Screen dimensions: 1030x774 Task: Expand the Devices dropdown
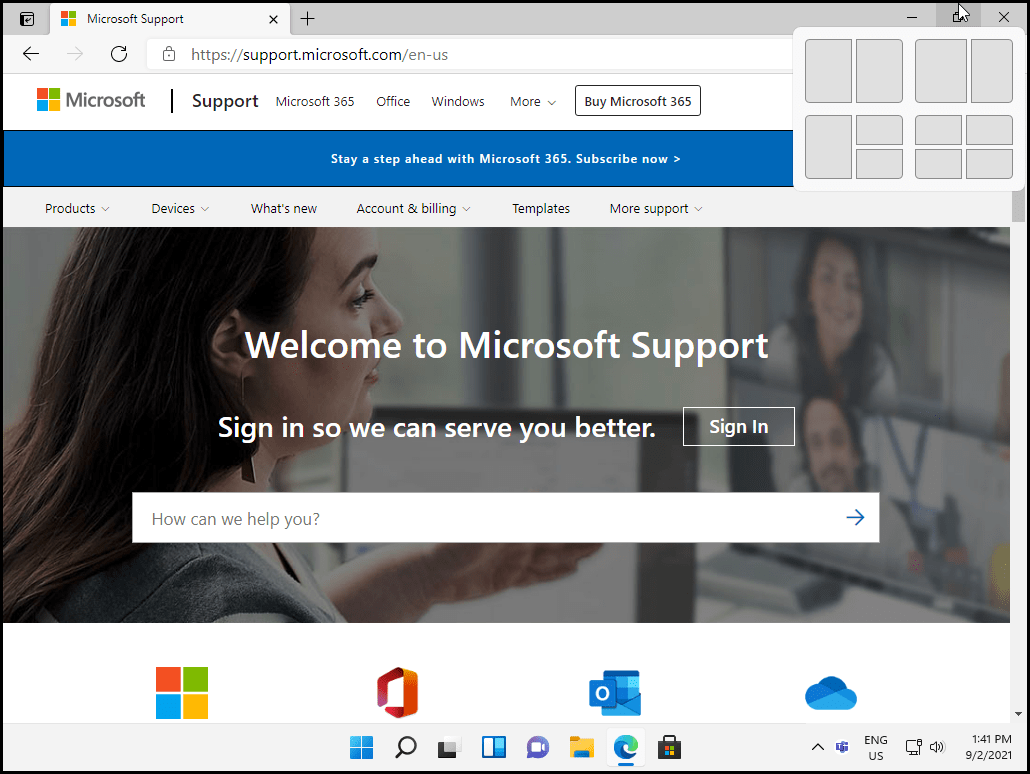[x=180, y=209]
